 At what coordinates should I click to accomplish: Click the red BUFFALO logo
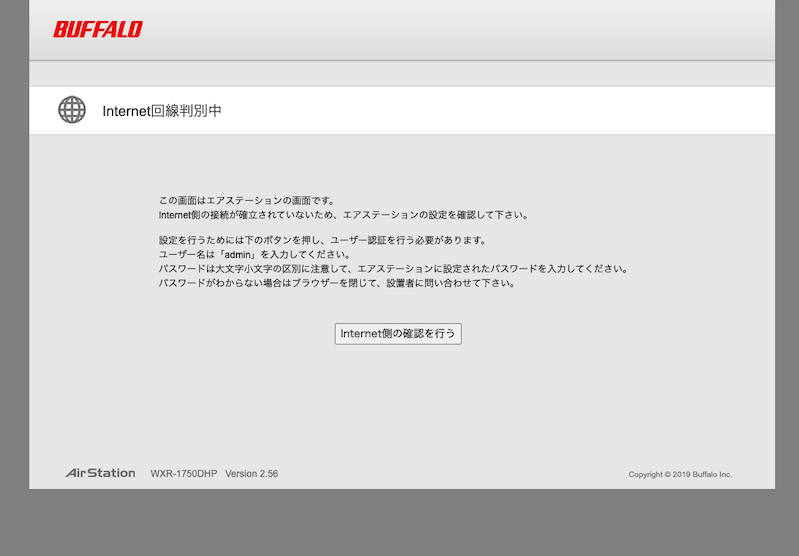(98, 29)
